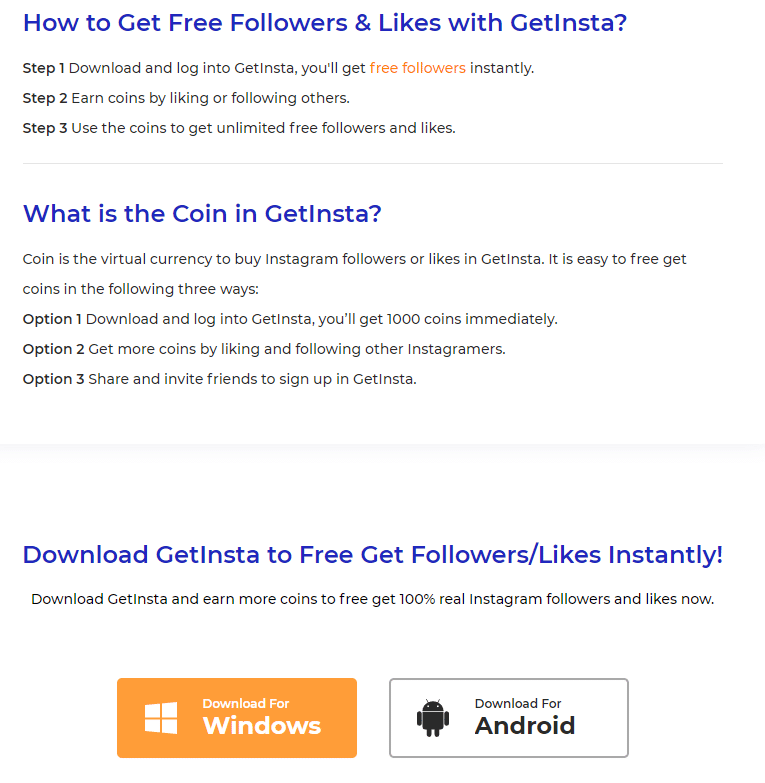
Task: Click the Android robot icon
Action: (433, 718)
